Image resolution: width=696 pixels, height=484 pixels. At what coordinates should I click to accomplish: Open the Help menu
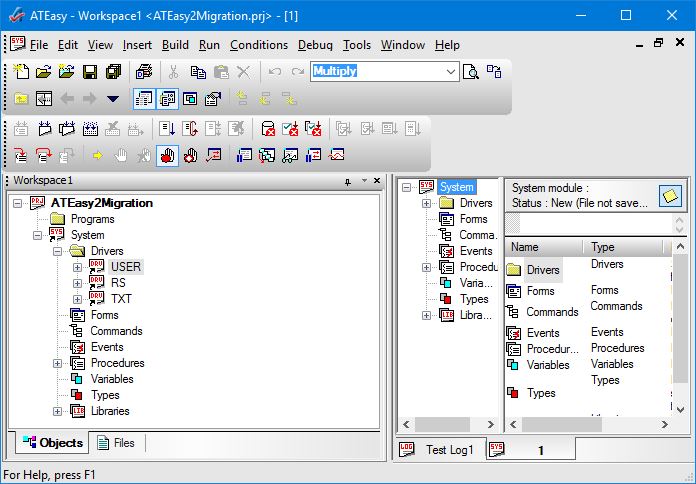tap(447, 45)
